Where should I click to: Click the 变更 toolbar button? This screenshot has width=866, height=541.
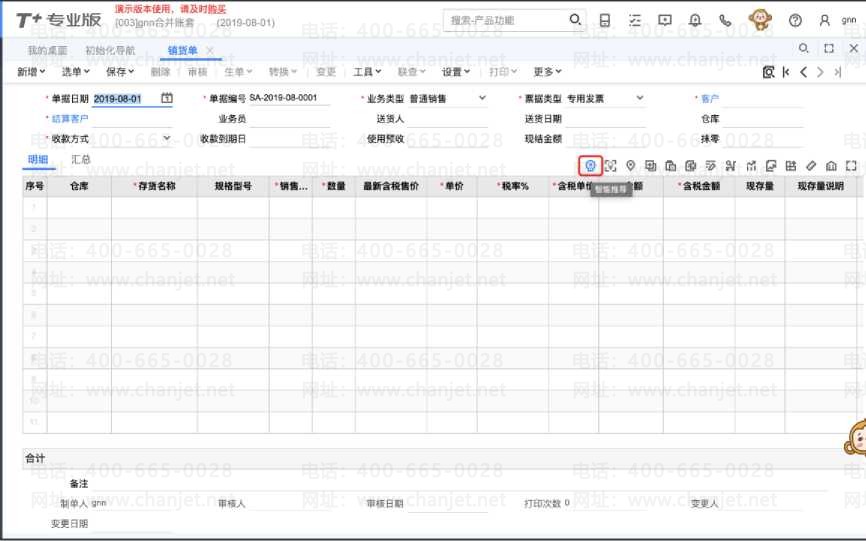point(326,72)
